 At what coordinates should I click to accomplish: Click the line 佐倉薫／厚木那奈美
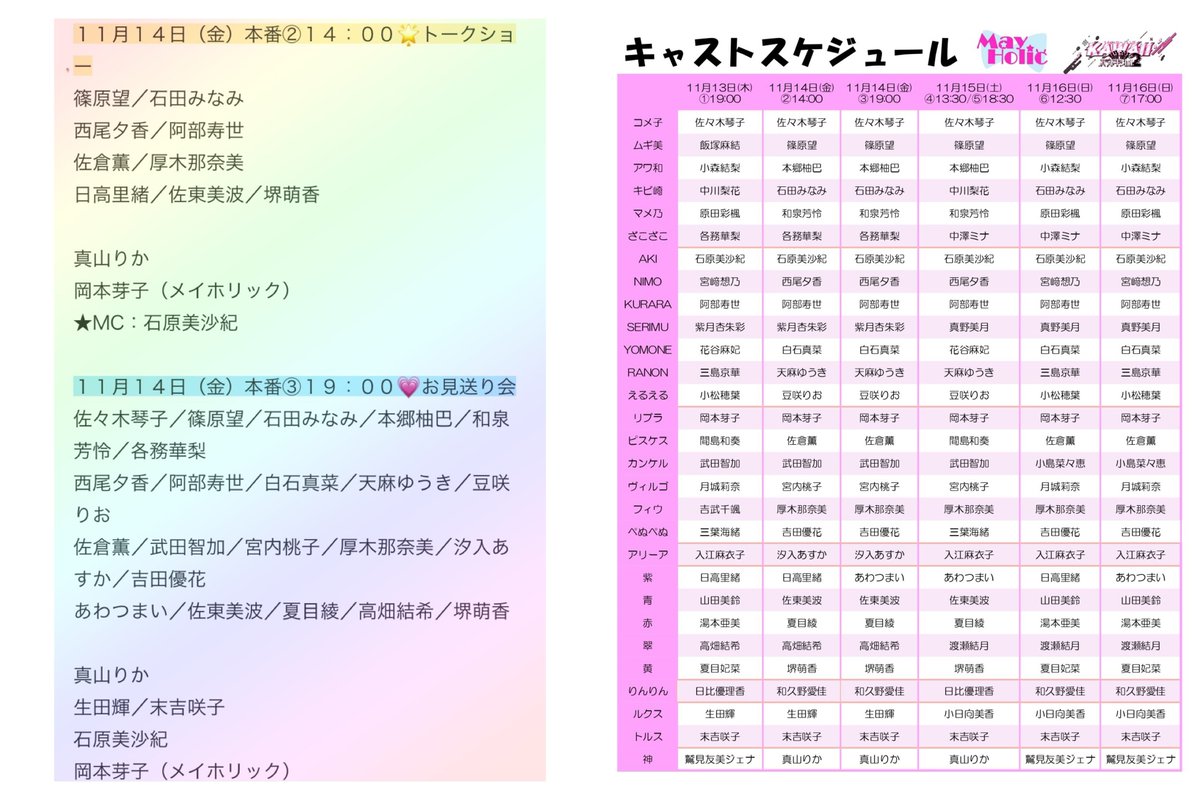pos(159,163)
